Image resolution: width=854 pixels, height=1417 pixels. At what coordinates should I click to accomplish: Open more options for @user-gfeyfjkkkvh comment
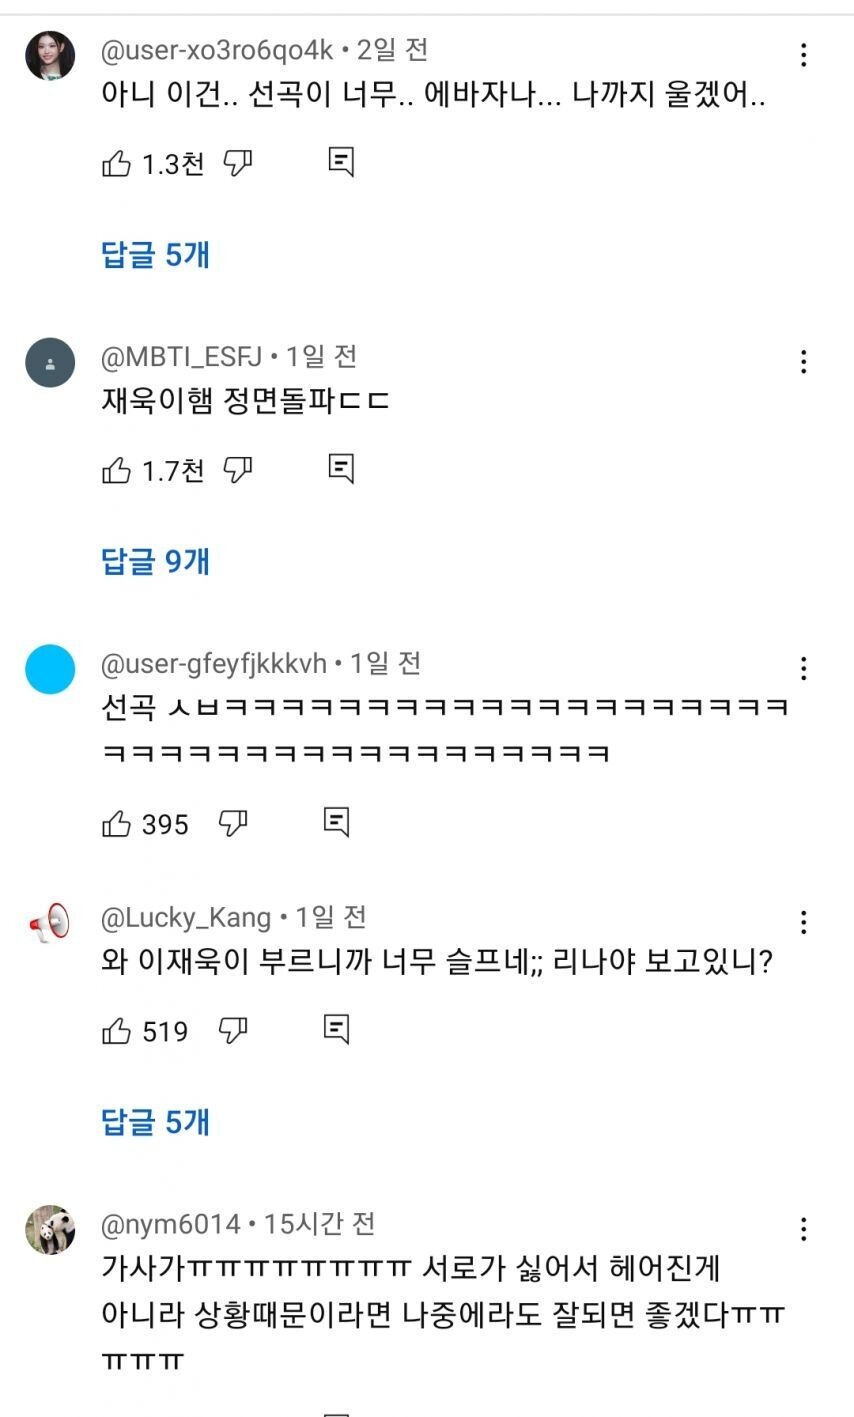coord(803,668)
